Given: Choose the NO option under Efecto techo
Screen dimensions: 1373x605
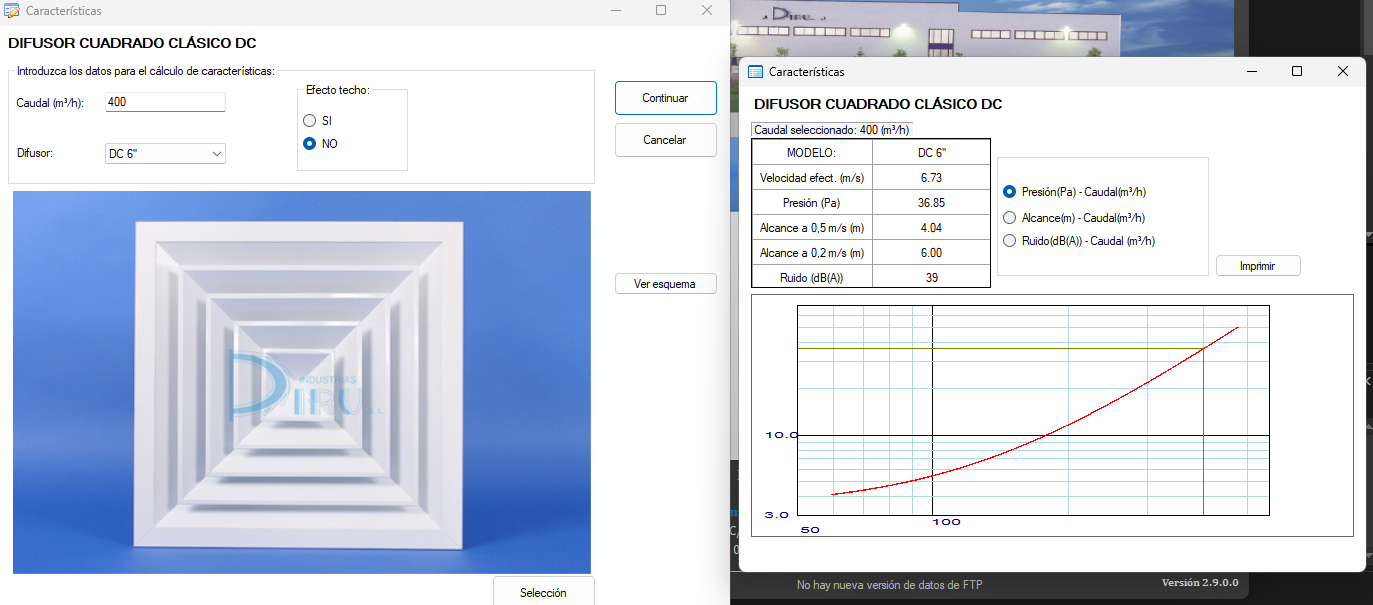Looking at the screenshot, I should [310, 144].
